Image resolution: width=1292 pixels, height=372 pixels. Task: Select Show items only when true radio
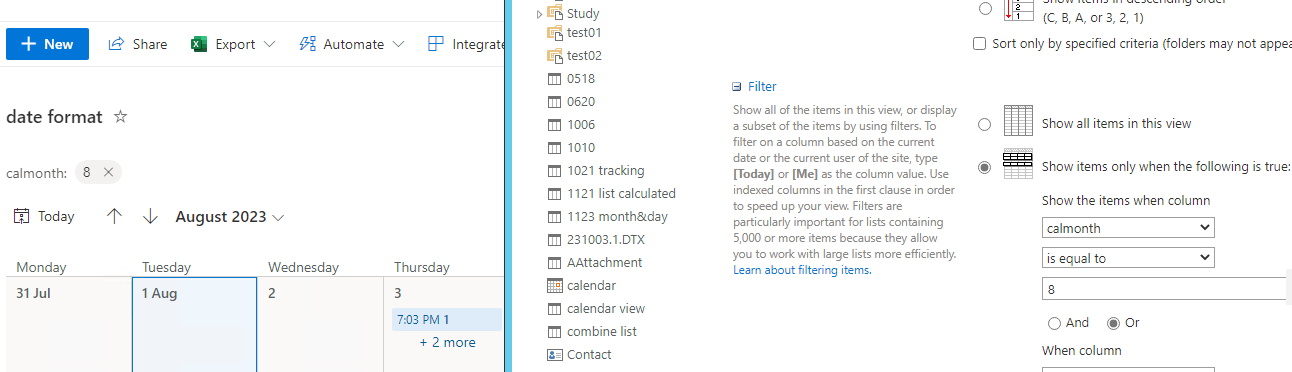pyautogui.click(x=985, y=167)
